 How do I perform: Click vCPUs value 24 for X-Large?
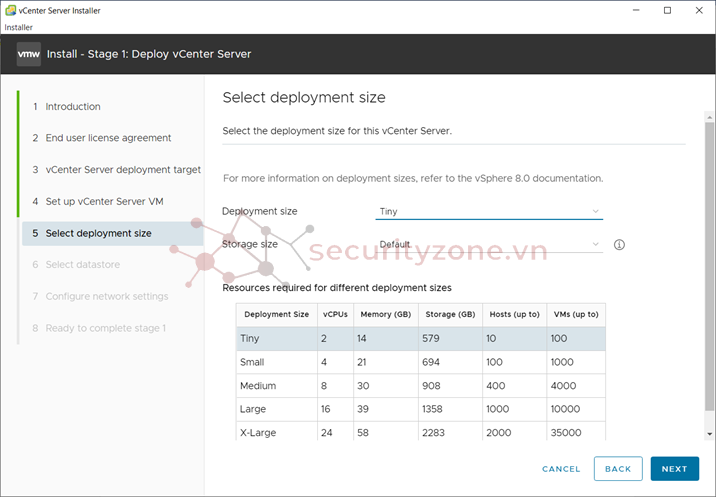click(x=326, y=433)
